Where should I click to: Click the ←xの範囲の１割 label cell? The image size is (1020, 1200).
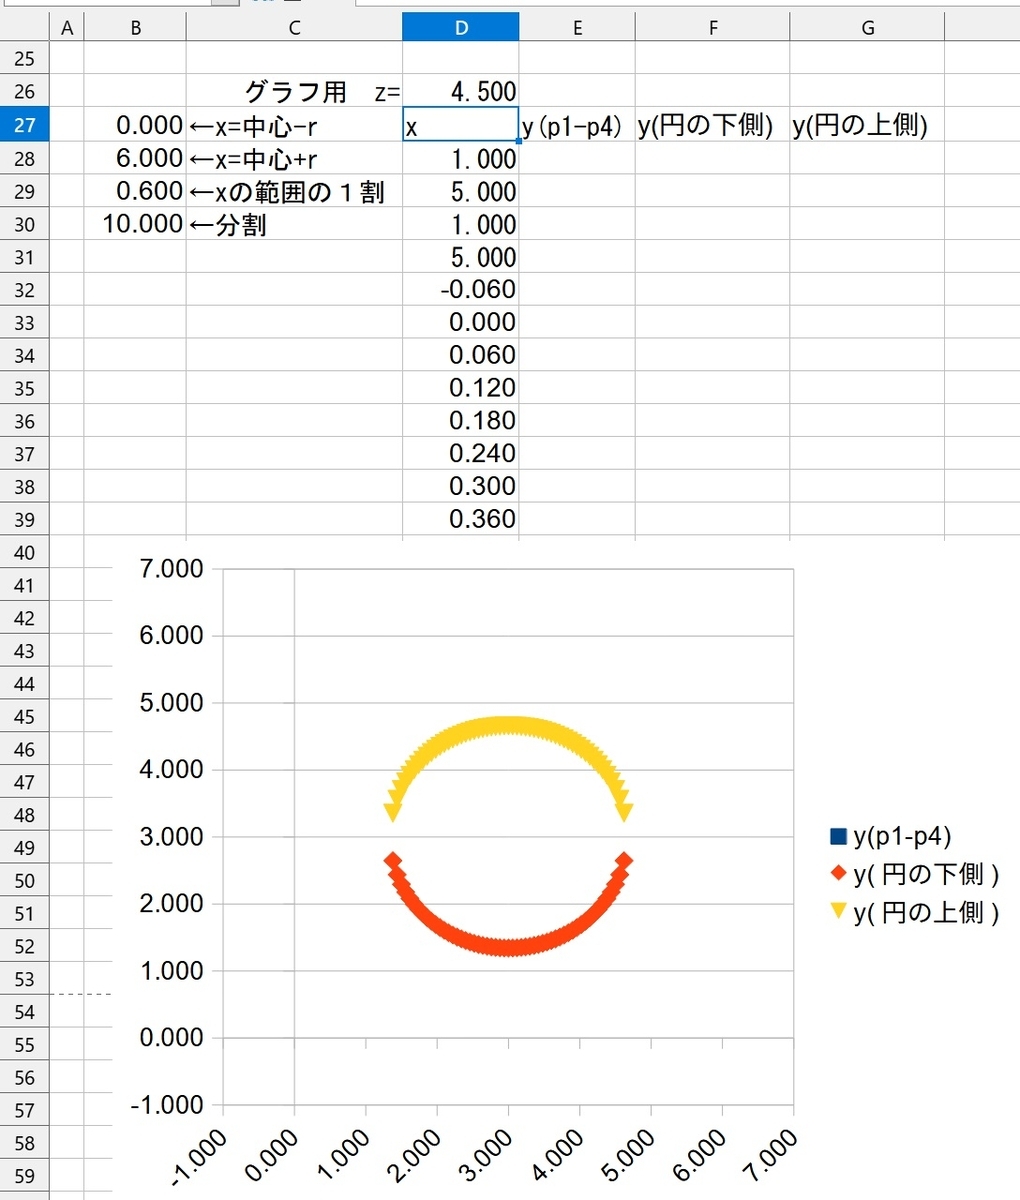click(294, 191)
